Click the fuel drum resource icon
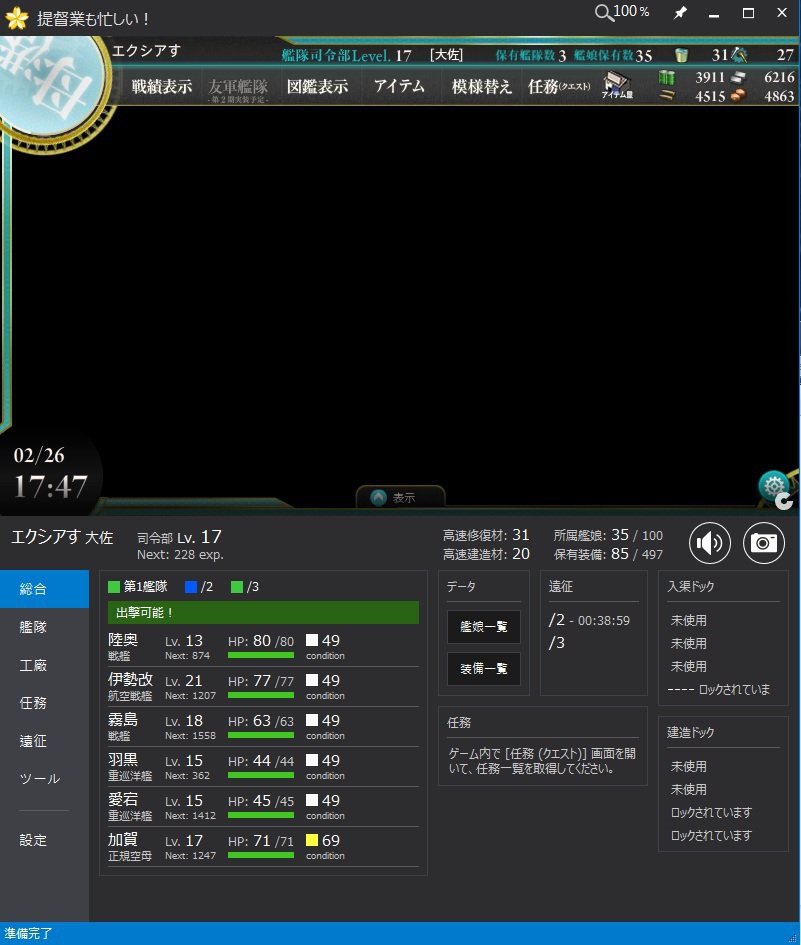Screen dimensions: 801x945 (x=667, y=77)
